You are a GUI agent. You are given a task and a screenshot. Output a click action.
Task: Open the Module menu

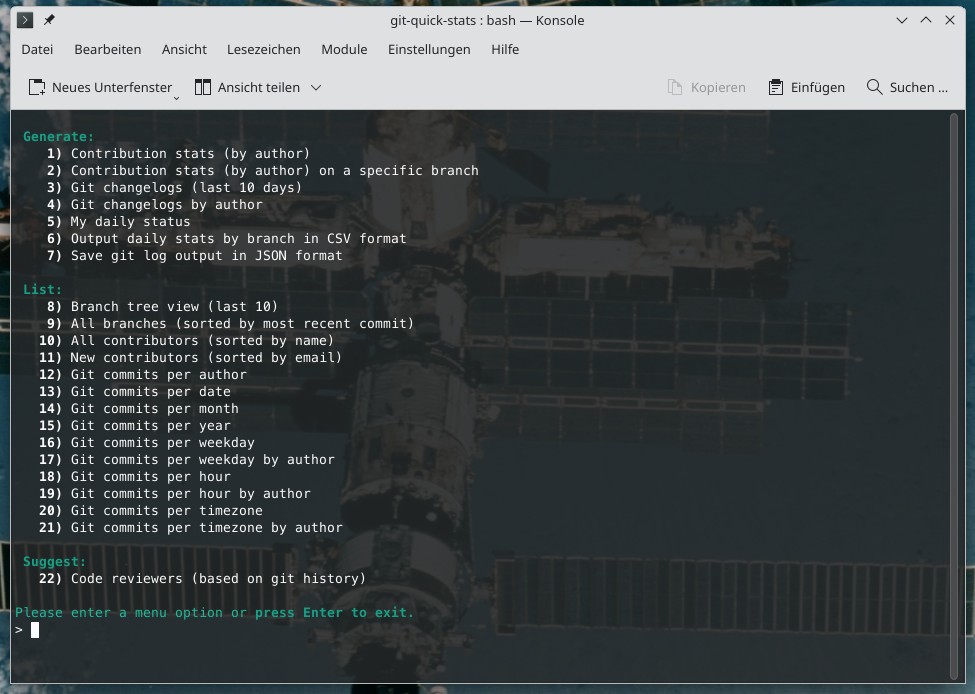[344, 49]
